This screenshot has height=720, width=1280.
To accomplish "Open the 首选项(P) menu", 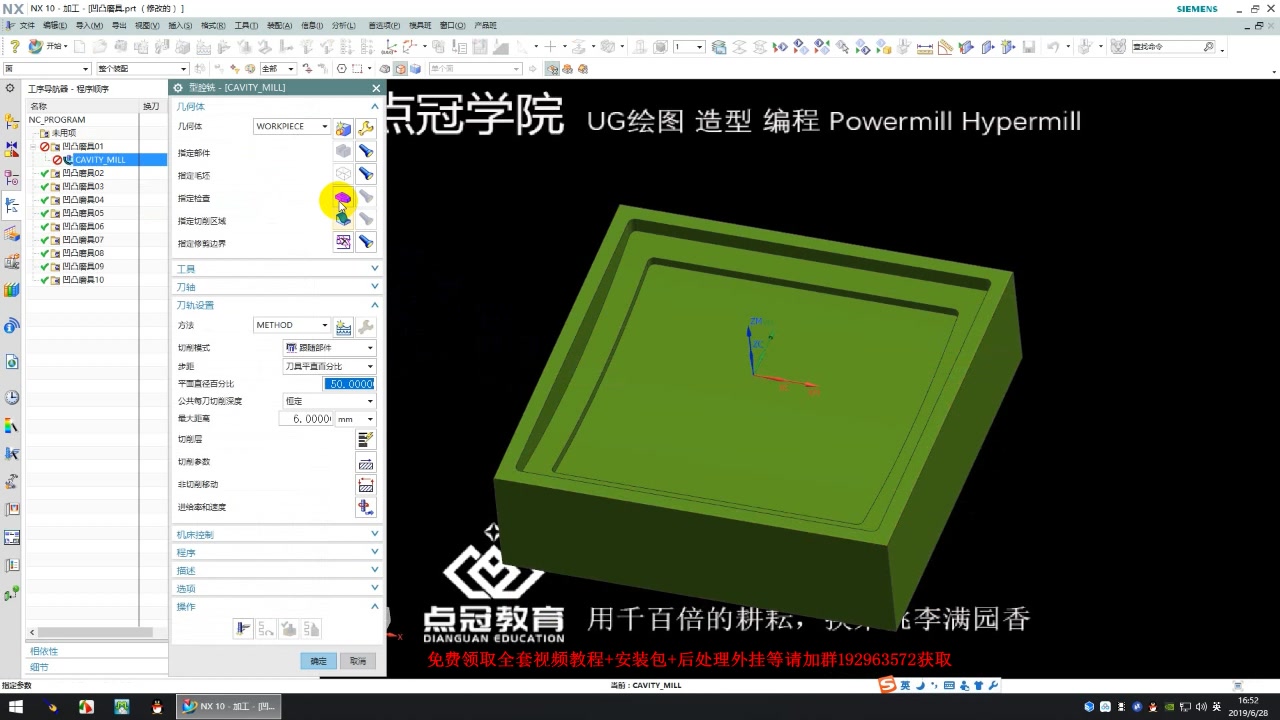I will click(384, 25).
